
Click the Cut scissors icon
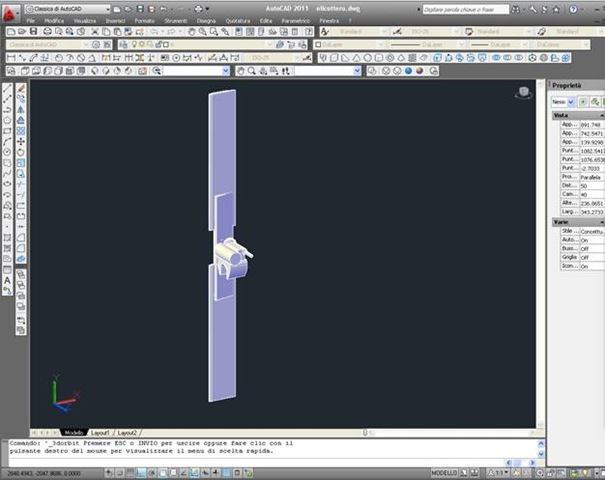click(x=95, y=32)
